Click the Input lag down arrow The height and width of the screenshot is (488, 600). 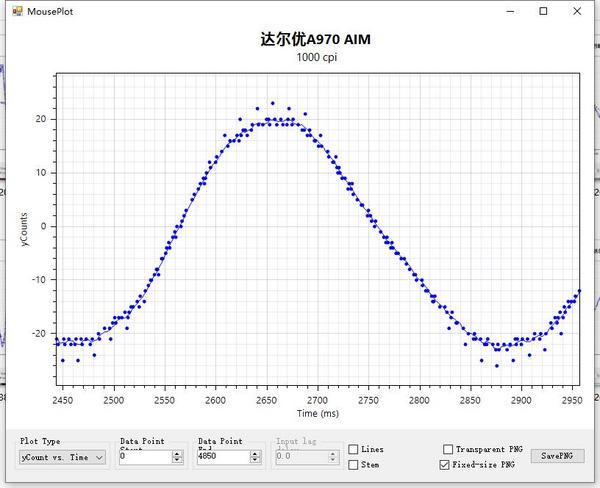333,460
